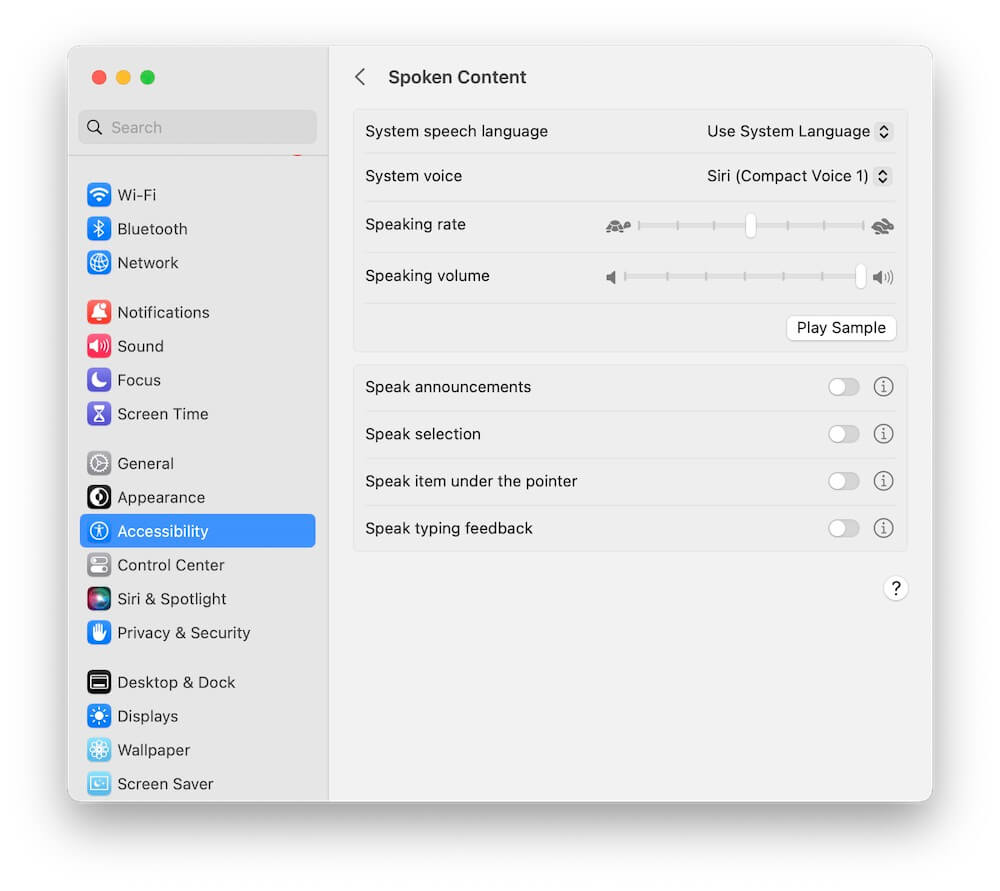This screenshot has height=891, width=1000.
Task: Select General in the sidebar
Action: (x=198, y=463)
